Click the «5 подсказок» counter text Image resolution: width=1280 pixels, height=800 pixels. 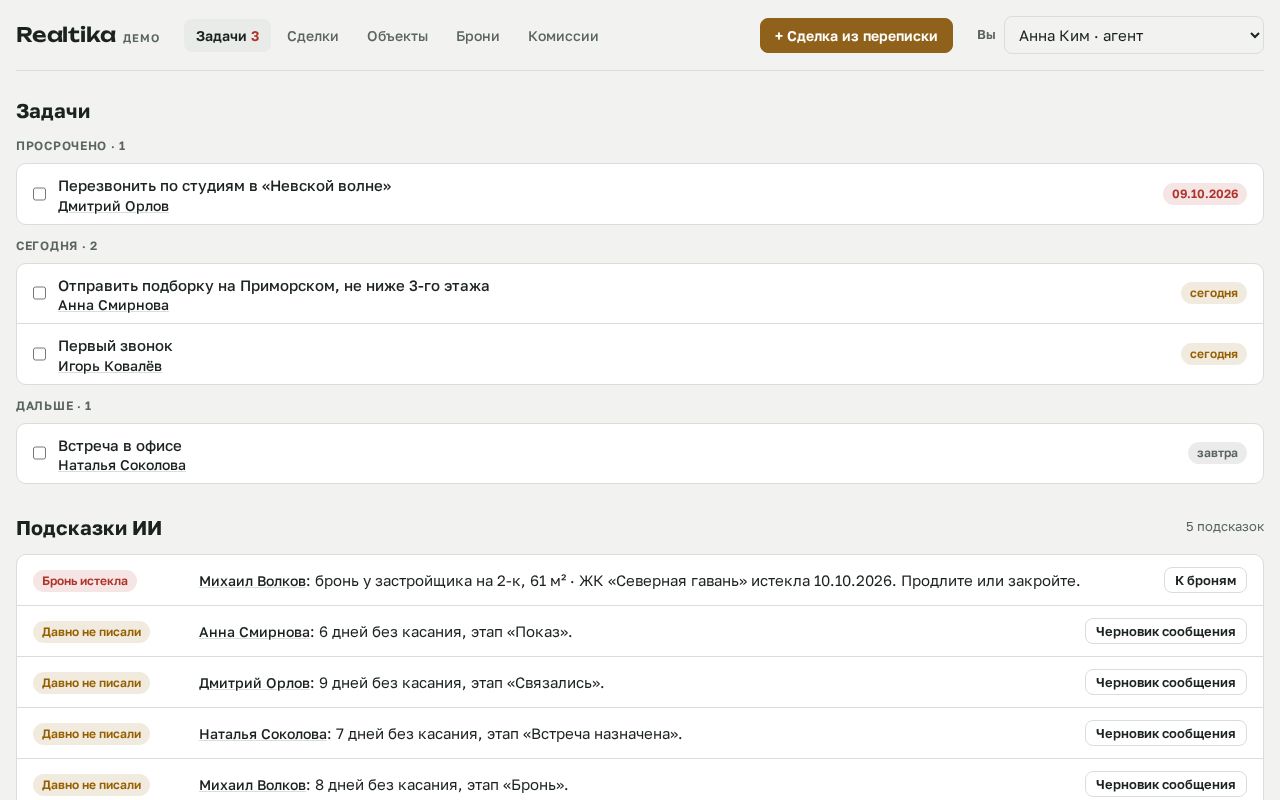(x=1225, y=527)
